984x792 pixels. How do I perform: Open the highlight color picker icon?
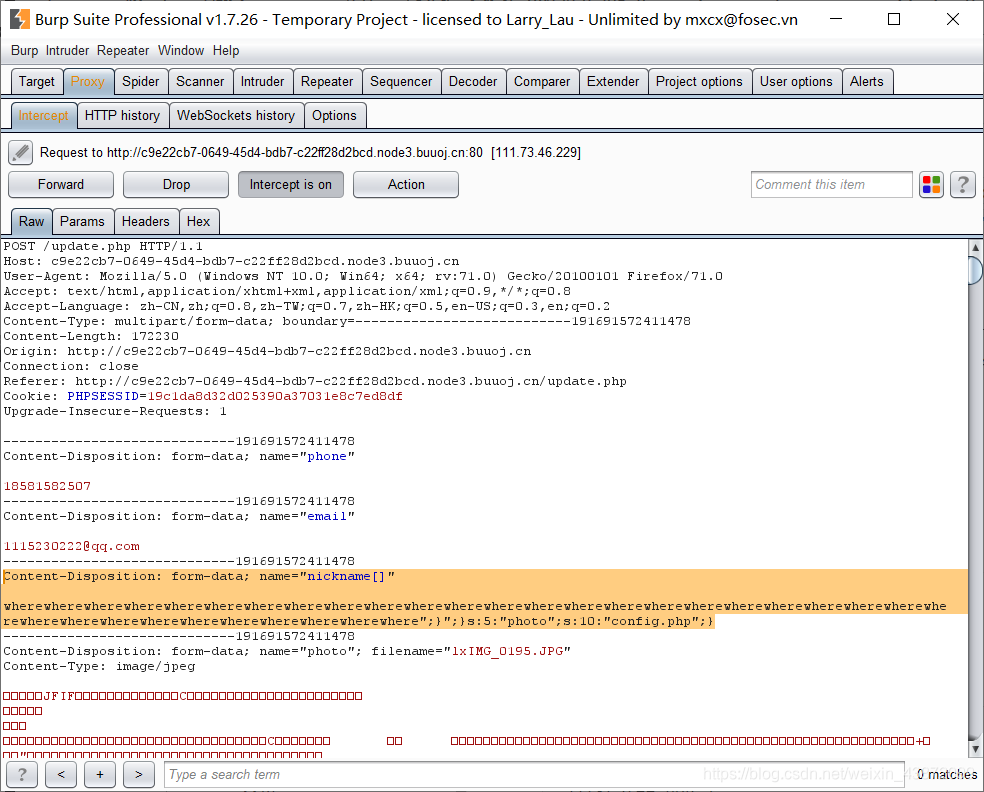[x=931, y=185]
